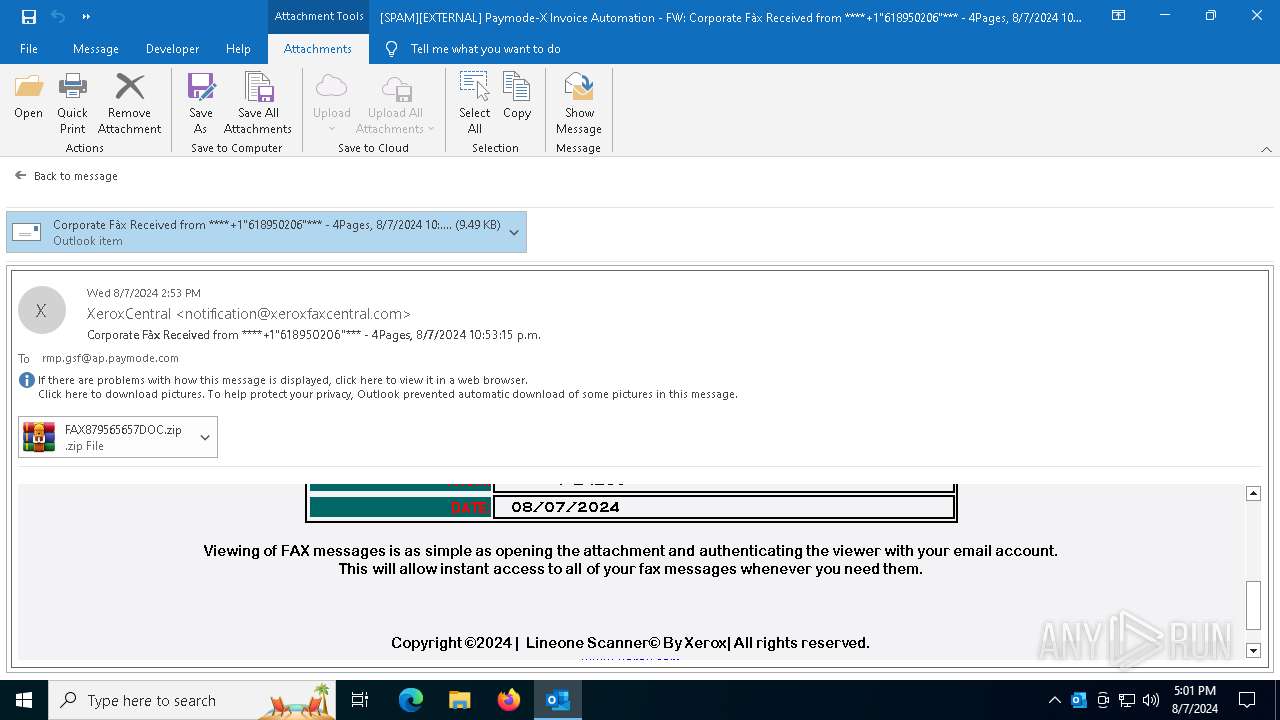Collapse the ribbon with the chevron
Image resolution: width=1280 pixels, height=720 pixels.
(1266, 149)
